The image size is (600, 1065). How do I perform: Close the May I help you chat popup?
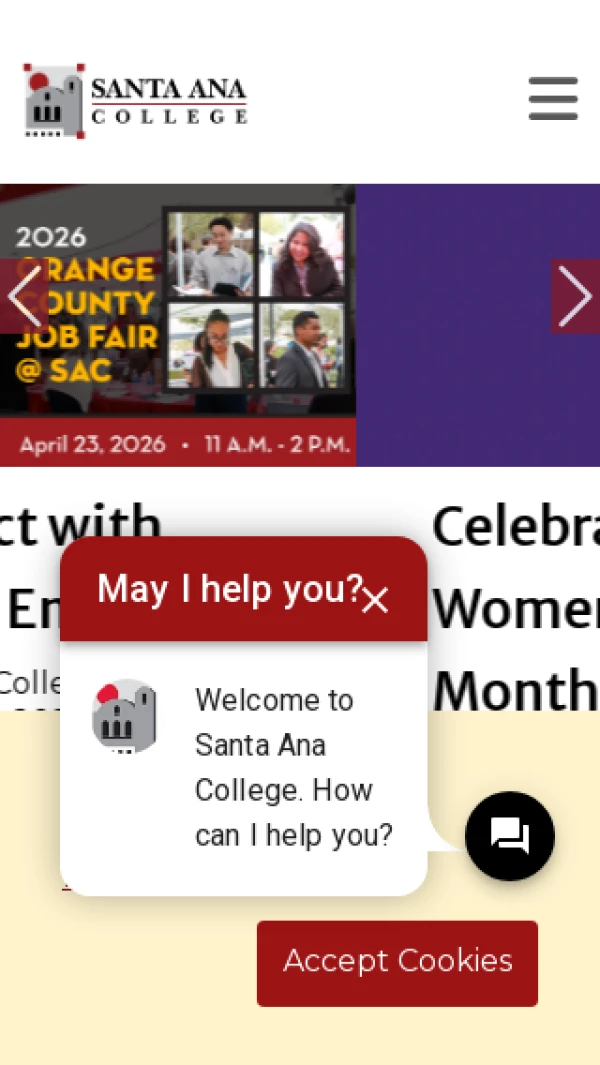pos(375,600)
